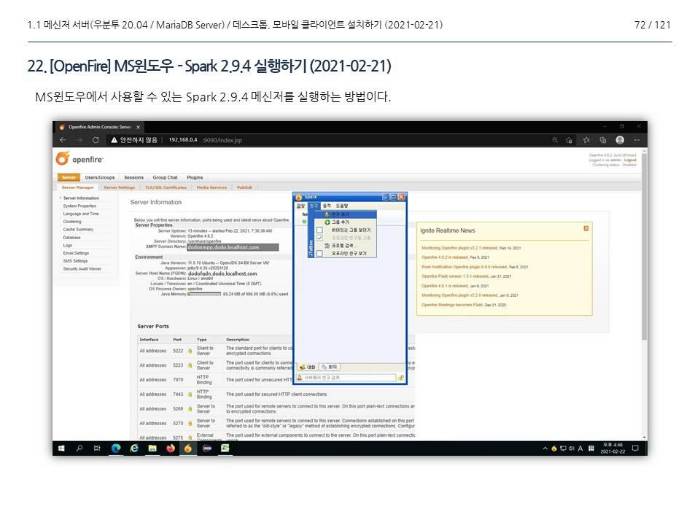Image resolution: width=700 pixels, height=525 pixels.
Task: Switch to Spark app on the taskbar
Action: pyautogui.click(x=188, y=448)
